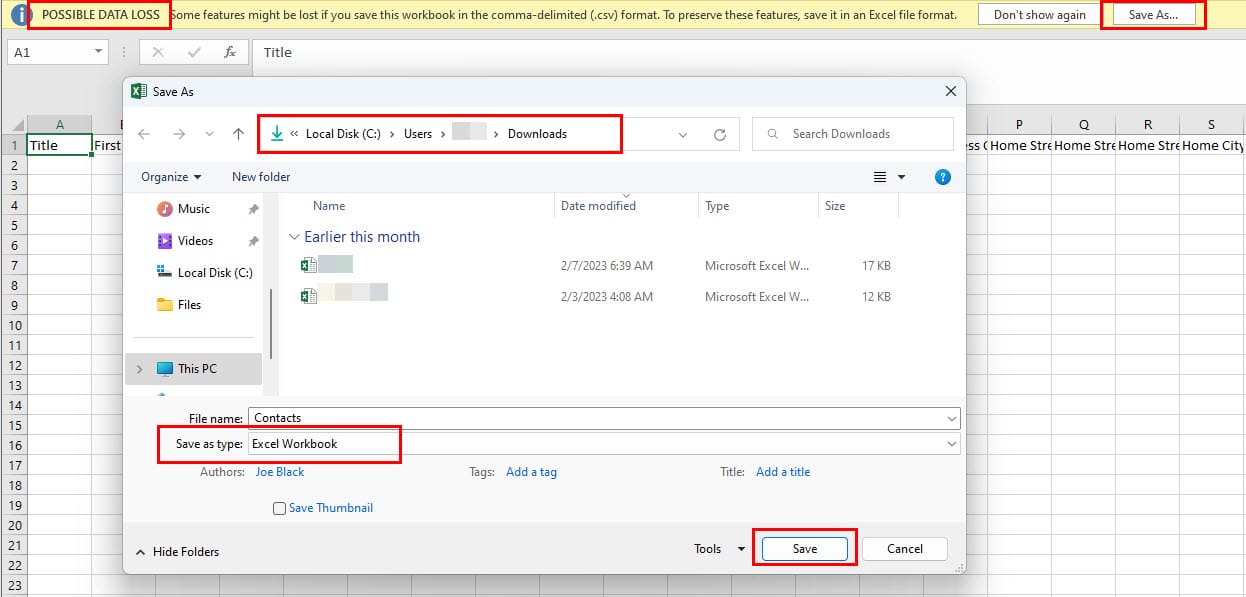Open File name dropdown arrow
This screenshot has width=1246, height=597.
pos(952,418)
